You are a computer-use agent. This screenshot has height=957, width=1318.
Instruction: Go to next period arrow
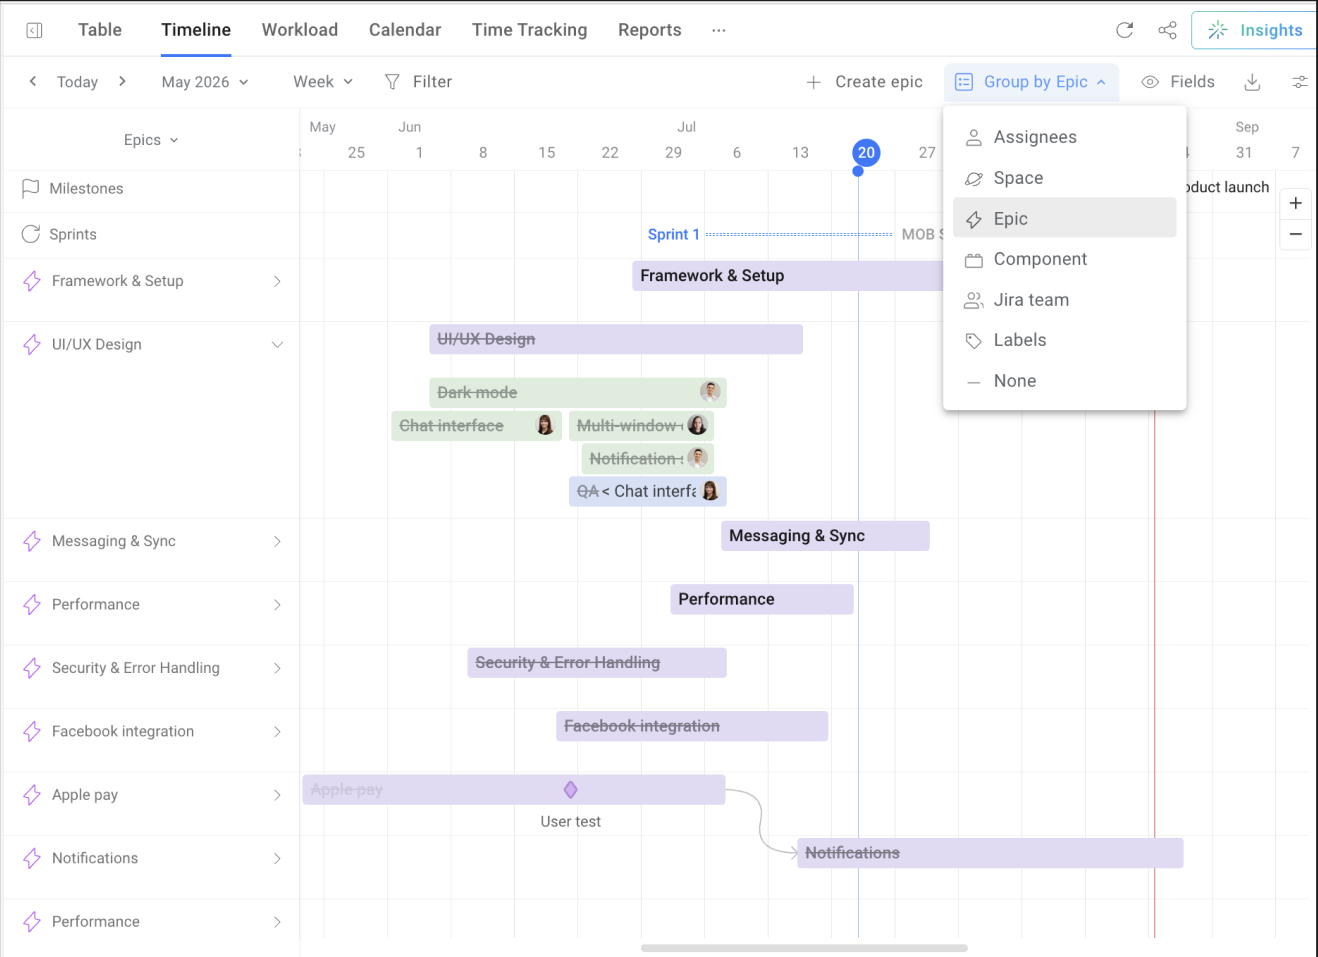pyautogui.click(x=122, y=81)
